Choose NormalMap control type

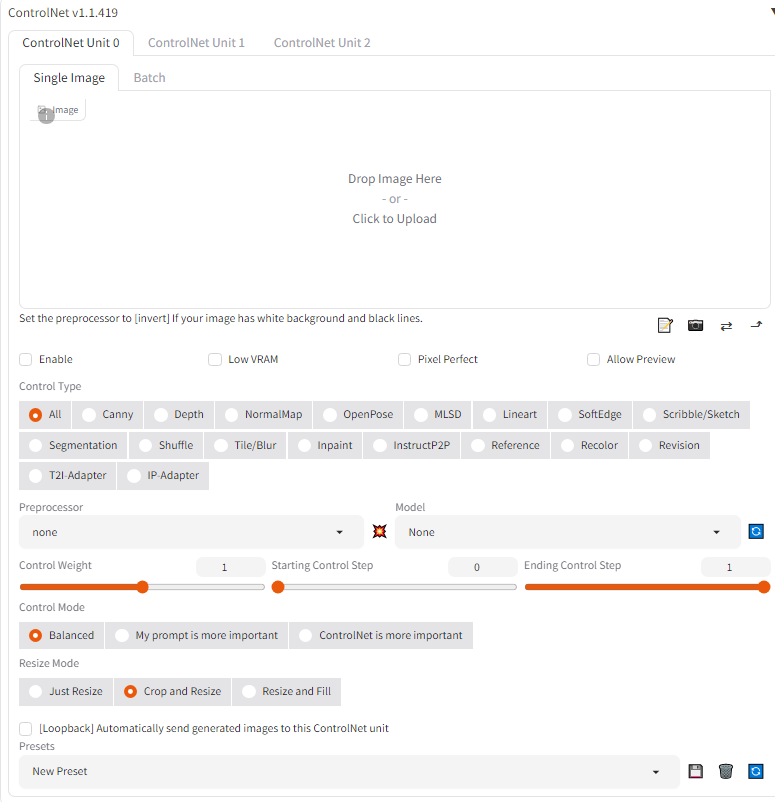(263, 415)
